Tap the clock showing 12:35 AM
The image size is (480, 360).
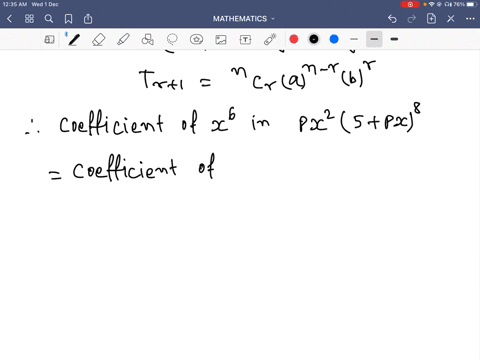pyautogui.click(x=15, y=4)
